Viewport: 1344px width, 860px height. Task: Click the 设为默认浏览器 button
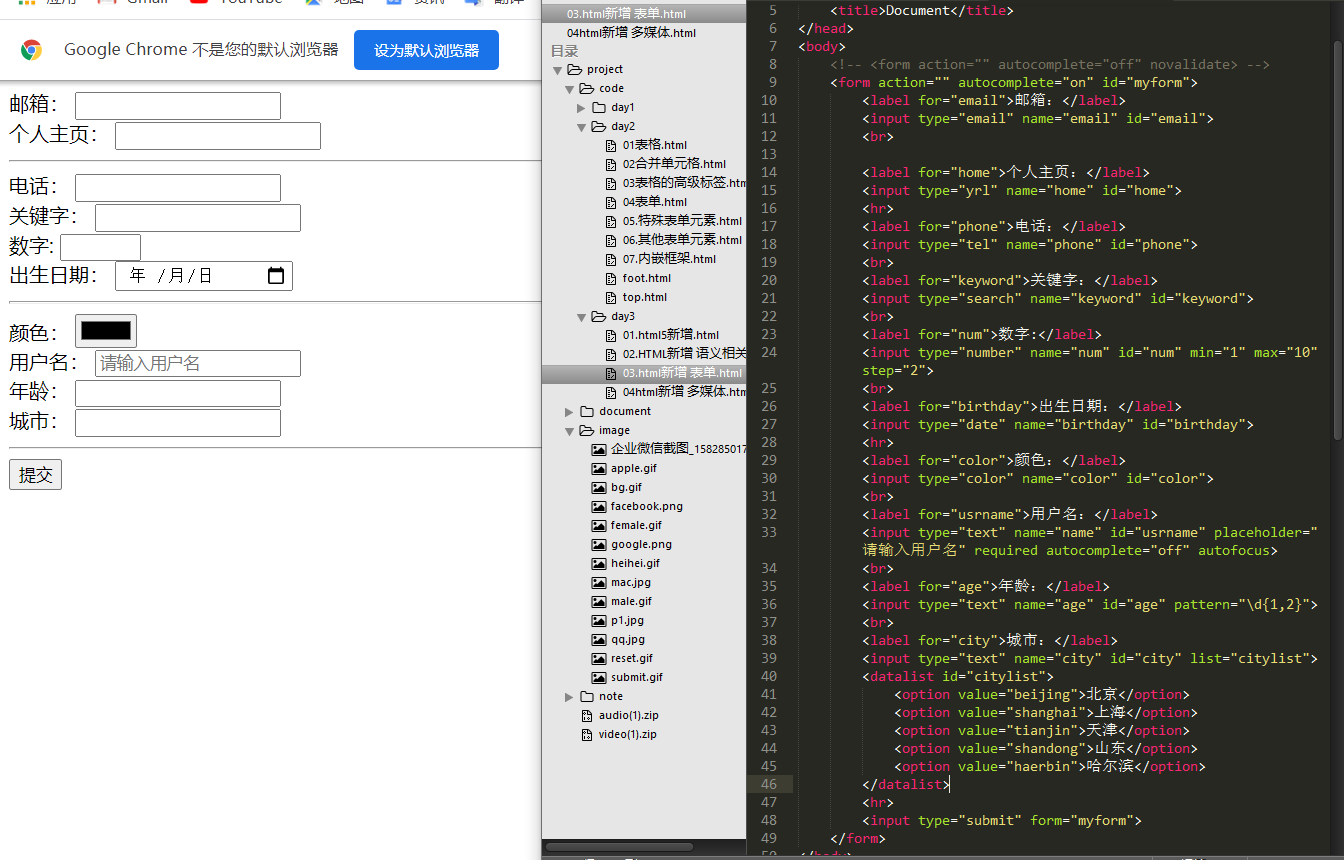[426, 50]
